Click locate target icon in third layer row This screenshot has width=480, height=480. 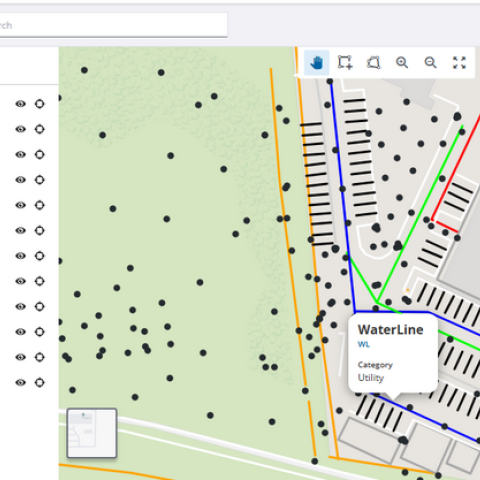click(40, 154)
